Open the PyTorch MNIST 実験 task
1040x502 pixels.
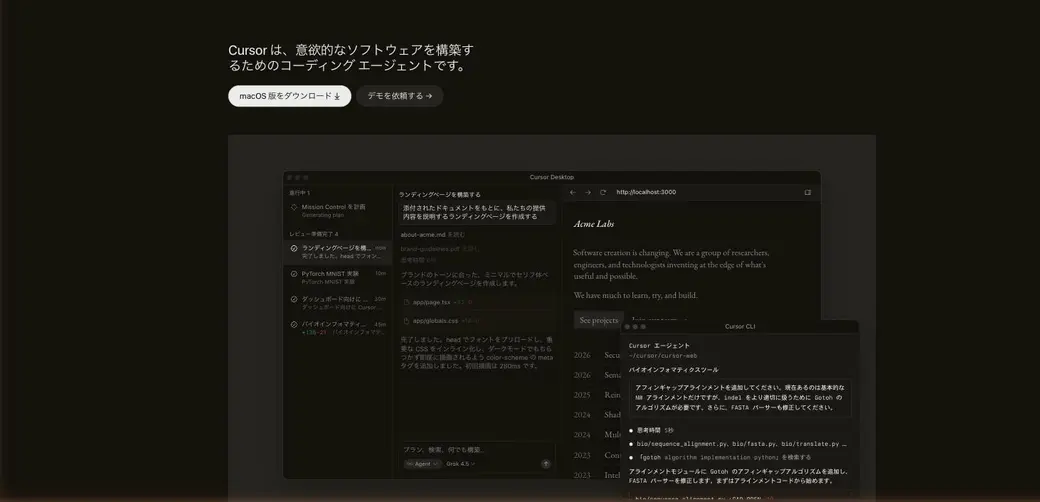338,277
